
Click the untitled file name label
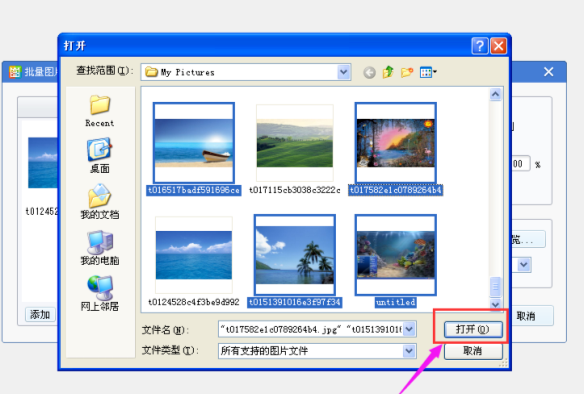pos(396,302)
